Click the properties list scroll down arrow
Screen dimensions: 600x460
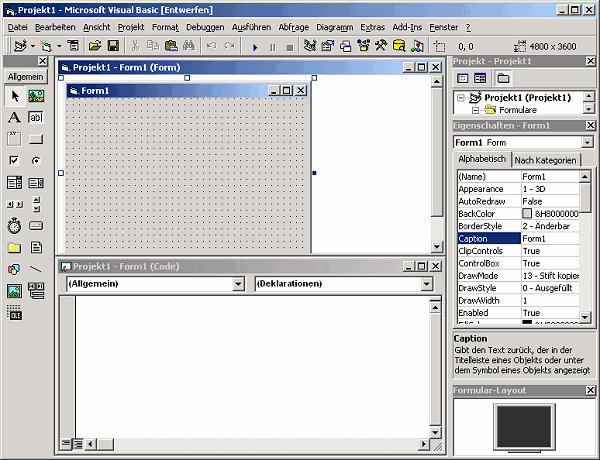pyautogui.click(x=585, y=317)
